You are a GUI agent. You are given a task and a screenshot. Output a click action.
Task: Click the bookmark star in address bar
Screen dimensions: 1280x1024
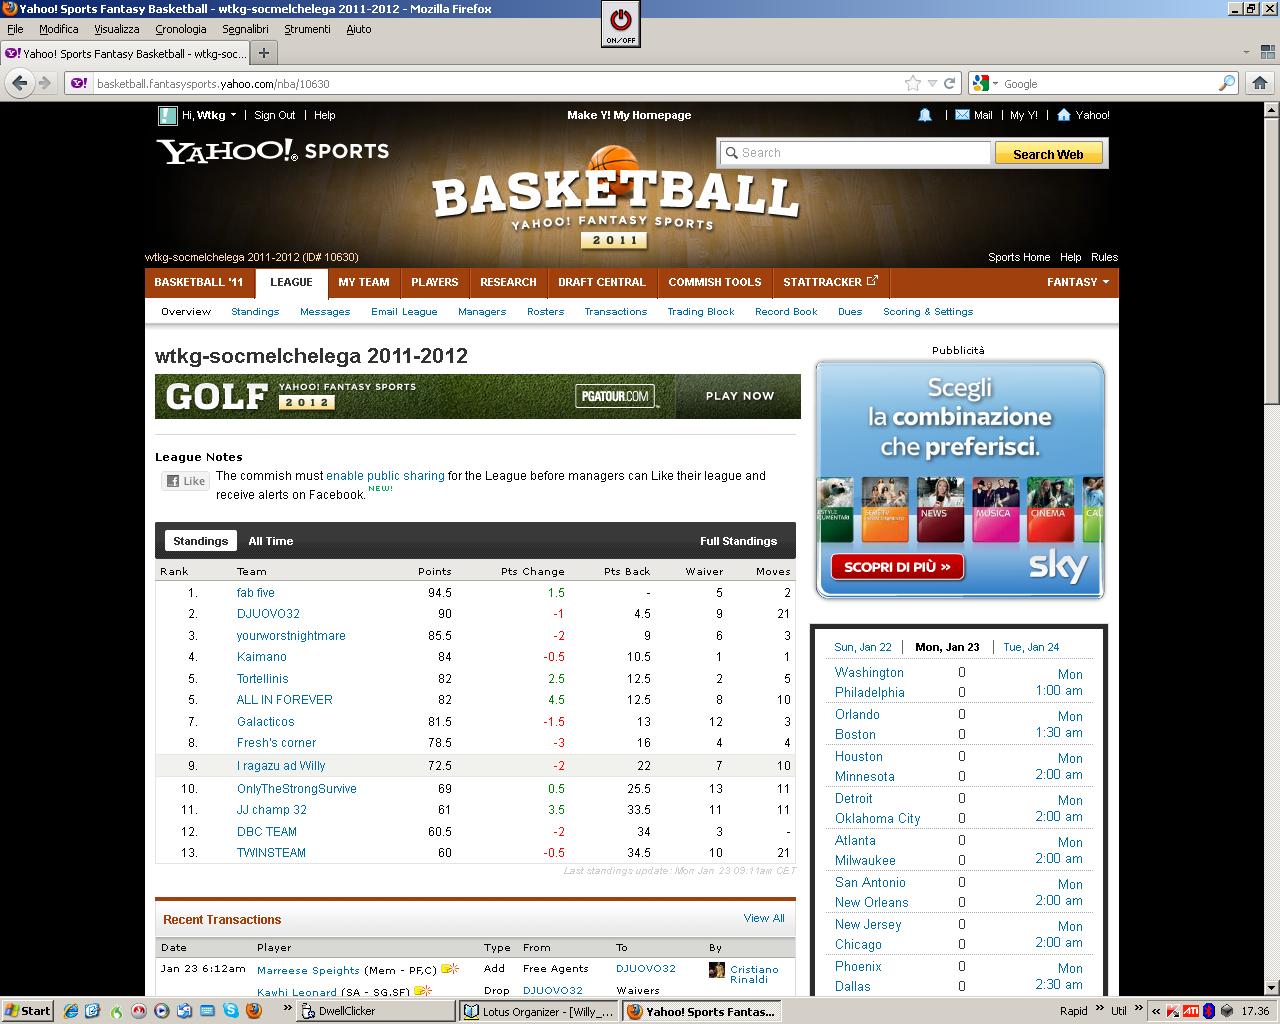click(x=912, y=84)
